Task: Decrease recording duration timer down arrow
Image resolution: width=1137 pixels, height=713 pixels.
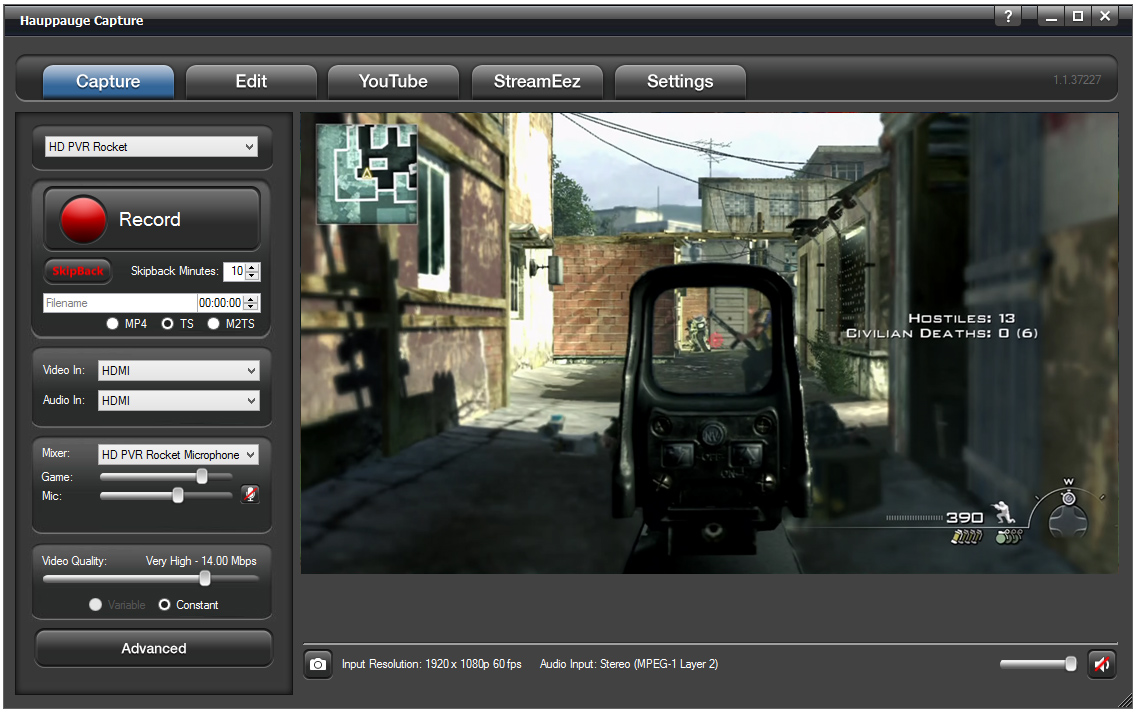Action: point(251,307)
